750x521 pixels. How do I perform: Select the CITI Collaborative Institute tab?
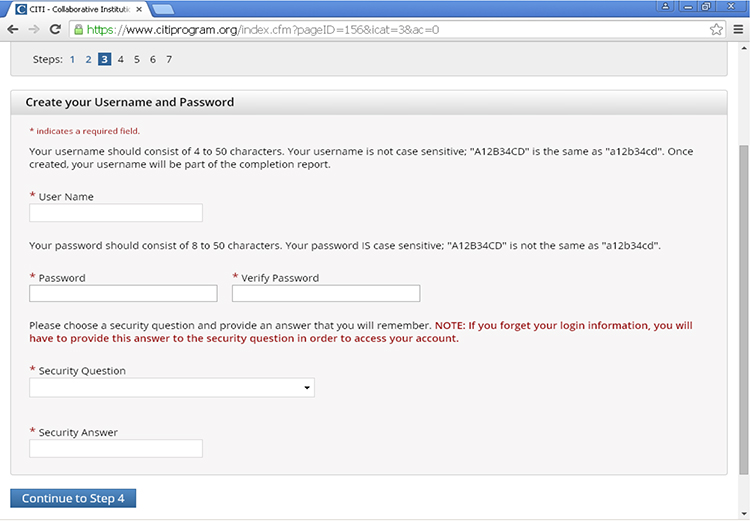pyautogui.click(x=79, y=9)
